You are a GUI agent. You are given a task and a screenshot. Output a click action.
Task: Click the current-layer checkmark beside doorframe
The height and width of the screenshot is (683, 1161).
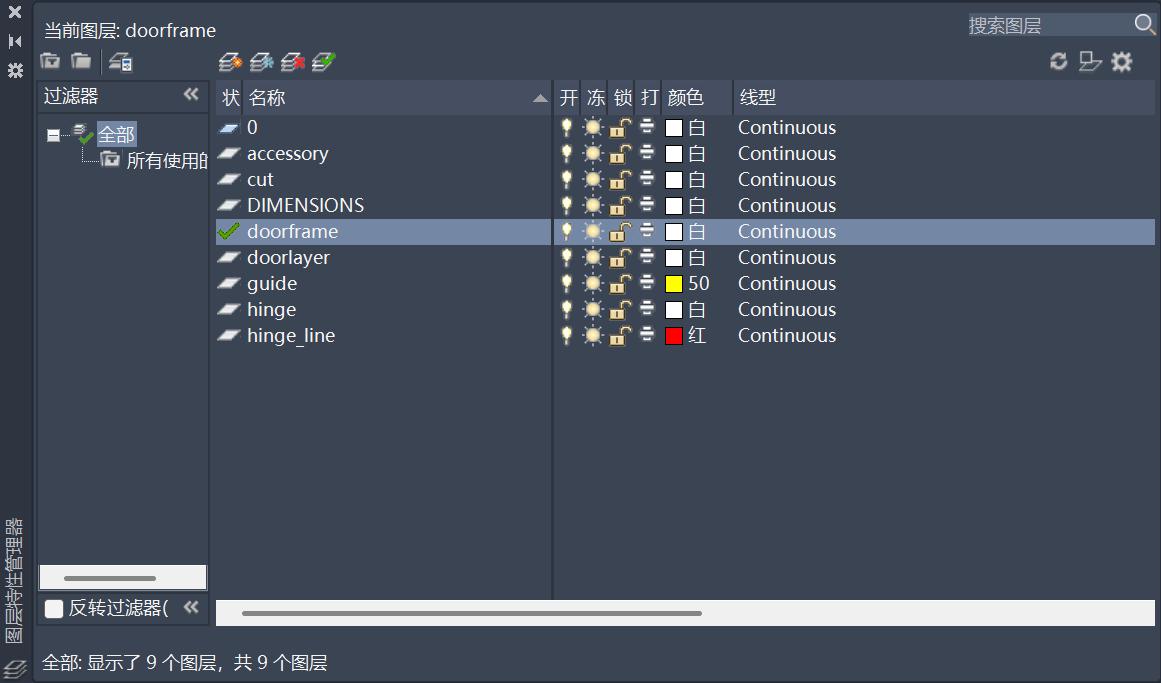[229, 231]
